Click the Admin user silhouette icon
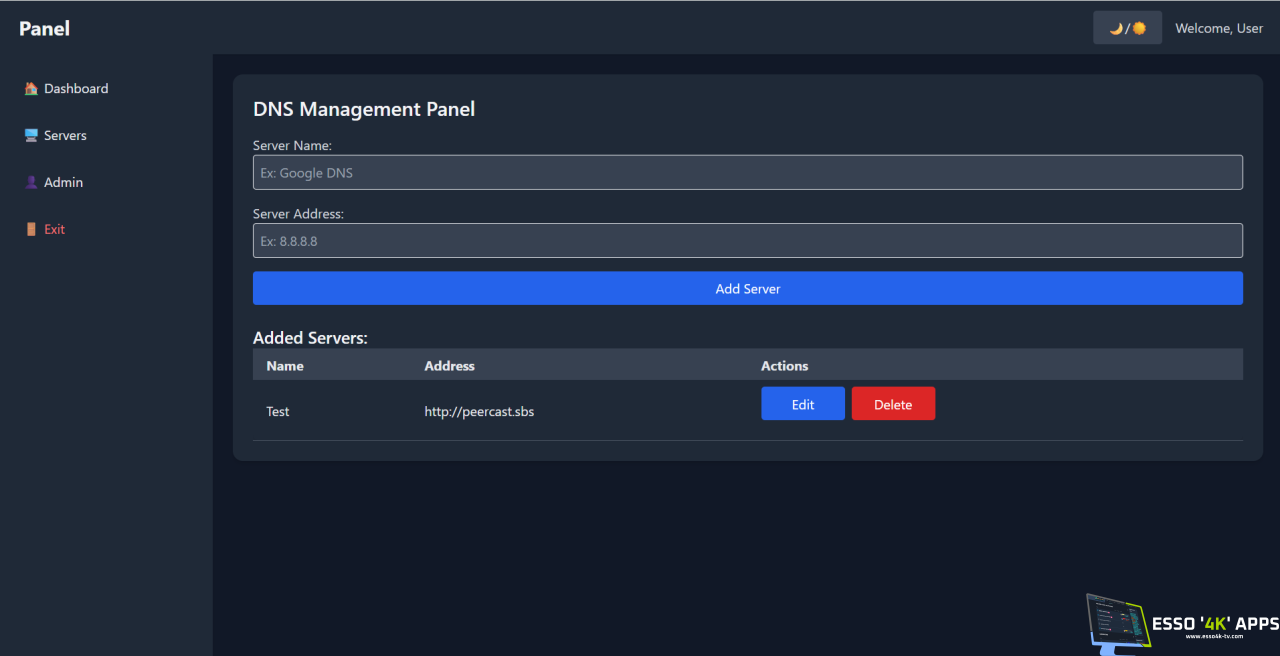This screenshot has width=1280, height=656. click(x=31, y=183)
